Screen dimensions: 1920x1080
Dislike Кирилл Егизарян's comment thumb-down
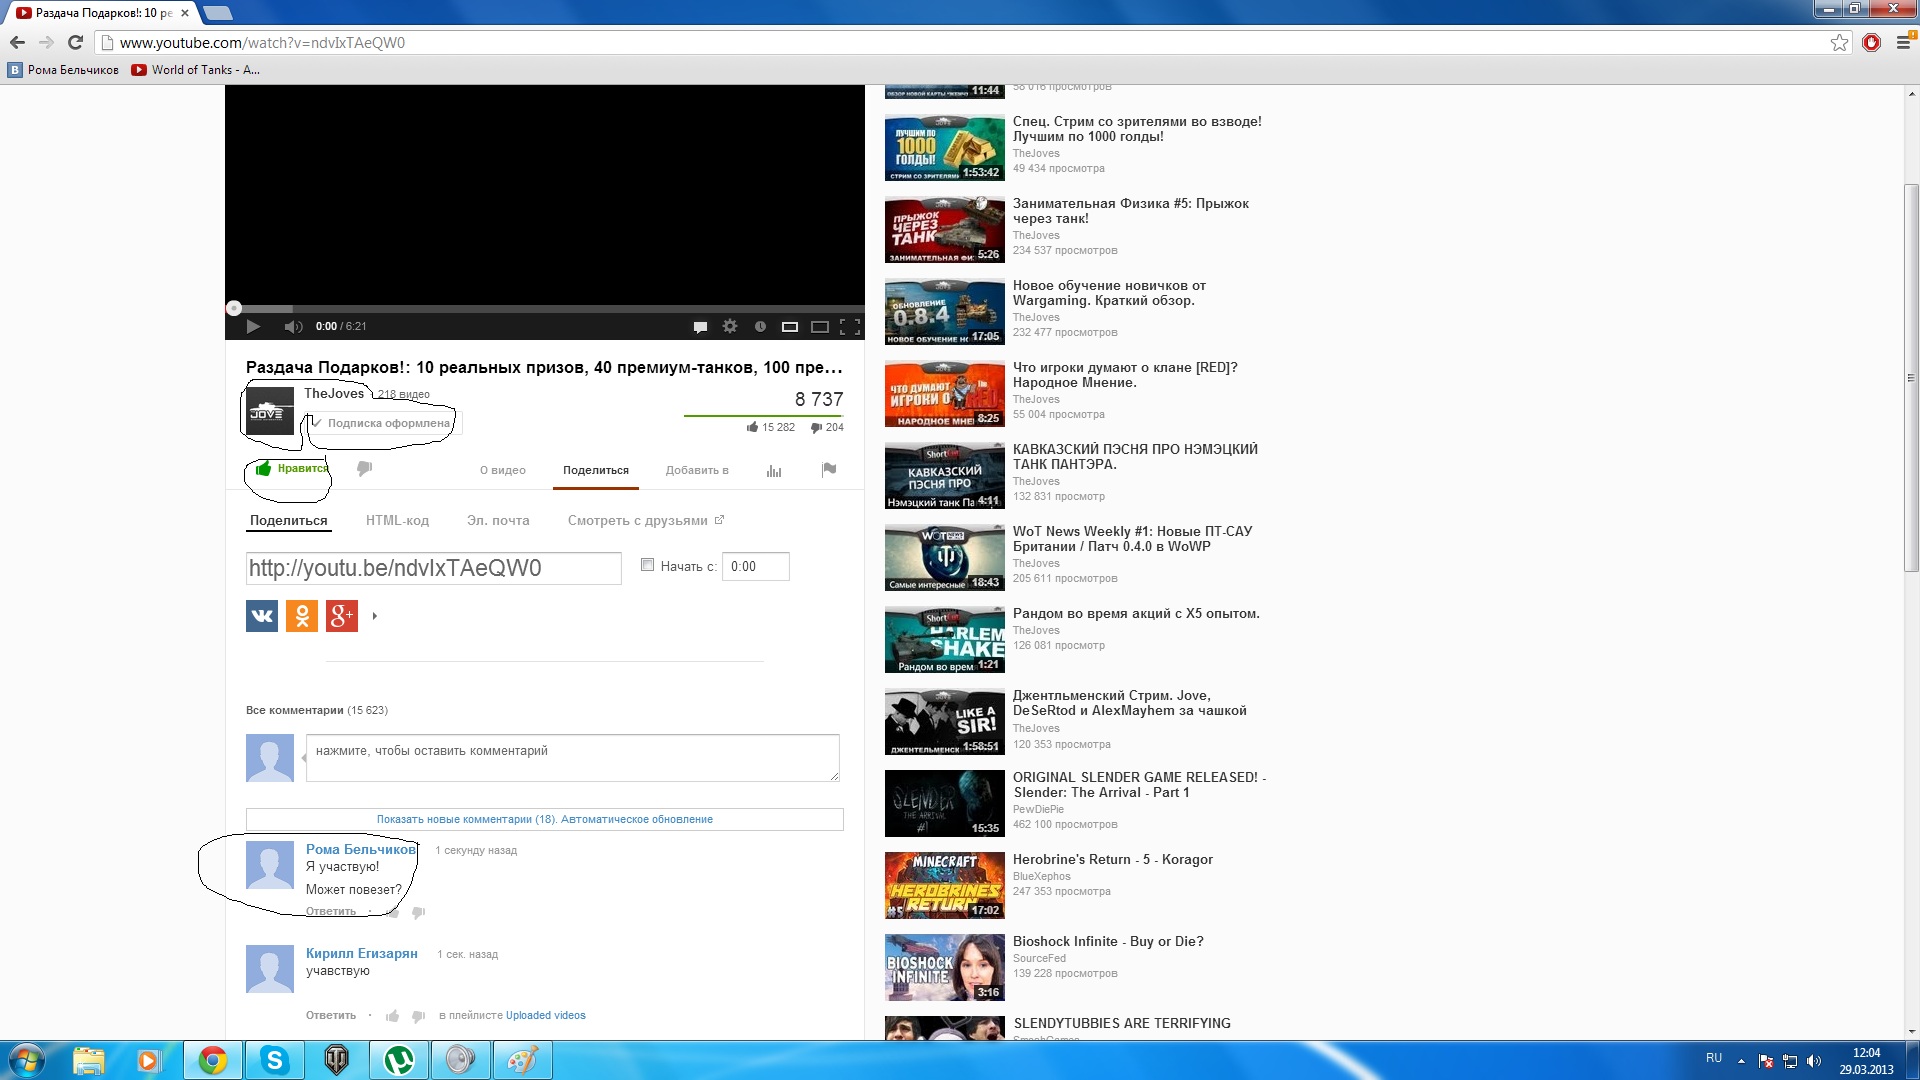point(418,1016)
